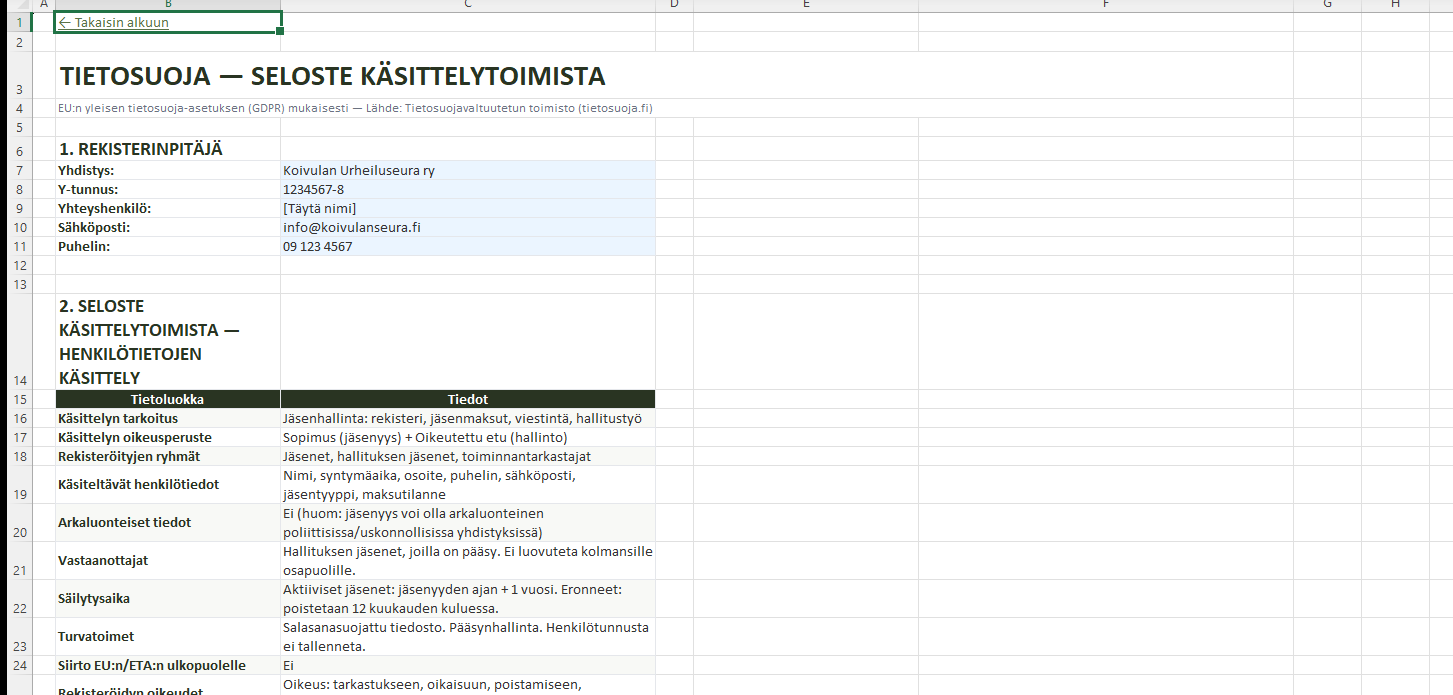This screenshot has height=695, width=1453.
Task: Select the 'Tiedot' table header cell
Action: tap(467, 399)
